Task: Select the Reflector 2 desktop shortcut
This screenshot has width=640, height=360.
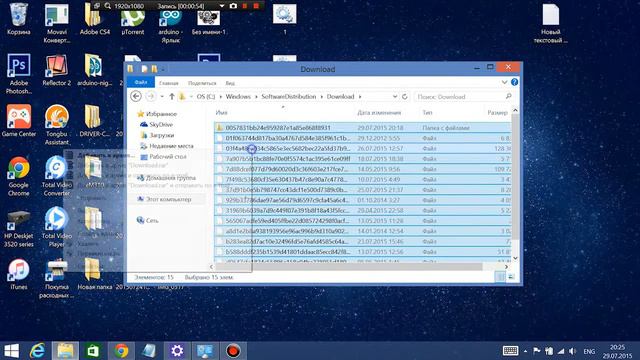Action: point(57,70)
